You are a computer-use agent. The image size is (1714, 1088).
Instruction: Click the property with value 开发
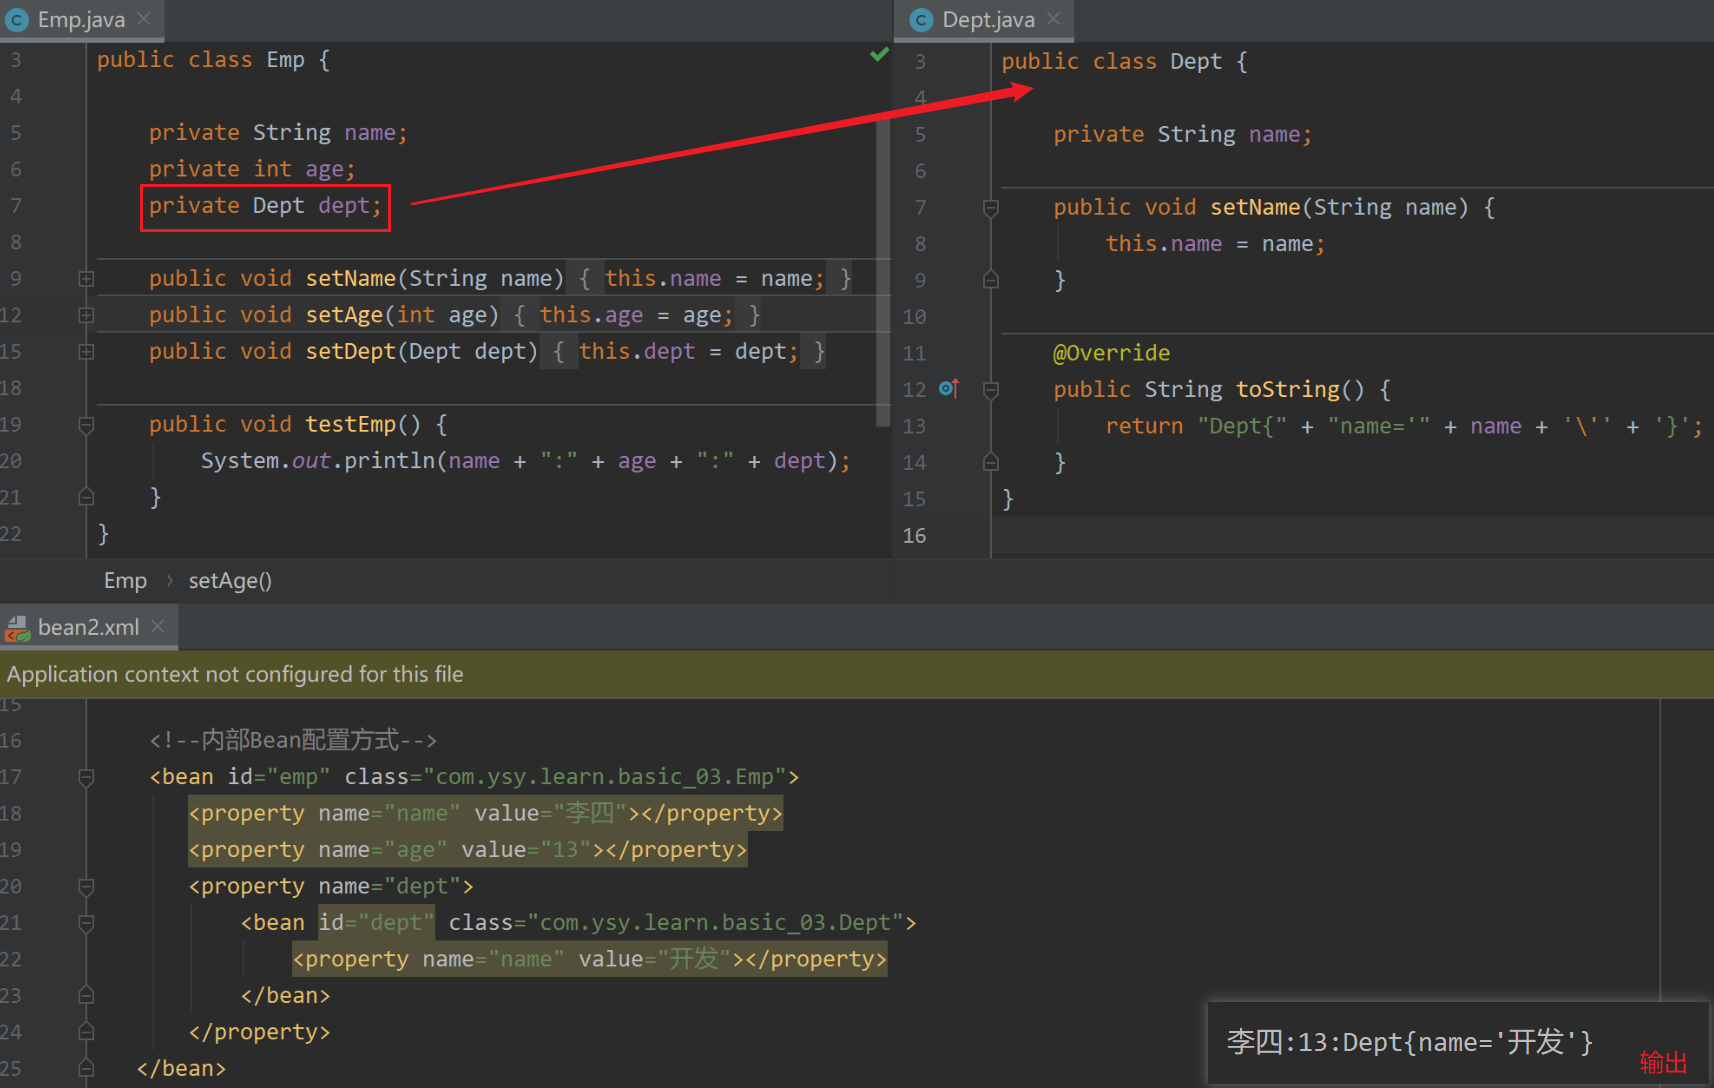coord(590,959)
